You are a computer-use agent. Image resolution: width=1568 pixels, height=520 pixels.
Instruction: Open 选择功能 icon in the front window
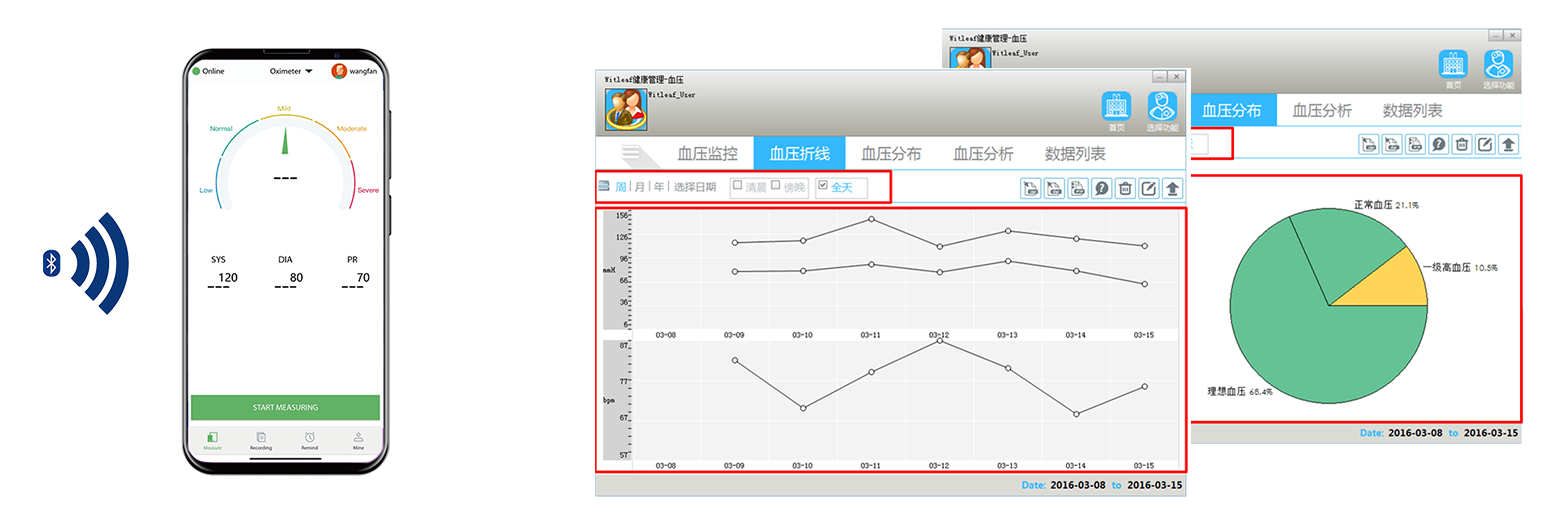tap(1161, 107)
